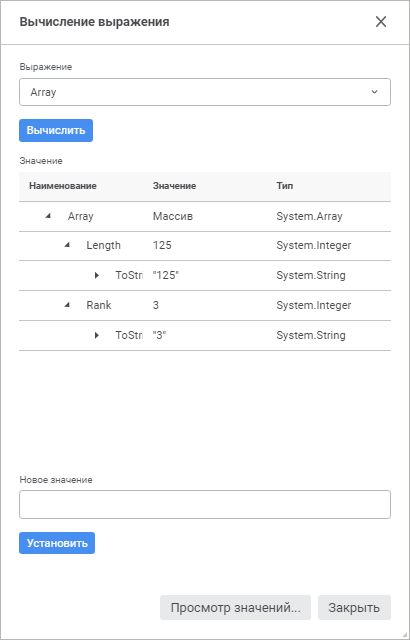Collapse the Length node arrow
This screenshot has height=640, width=410.
(x=67, y=245)
